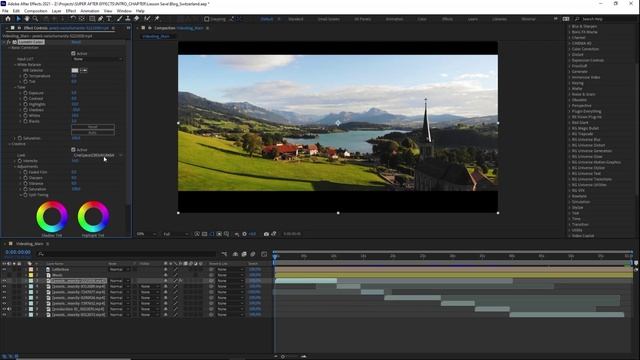Click the Home icon in the toolbar
This screenshot has width=640, height=360.
pos(8,19)
